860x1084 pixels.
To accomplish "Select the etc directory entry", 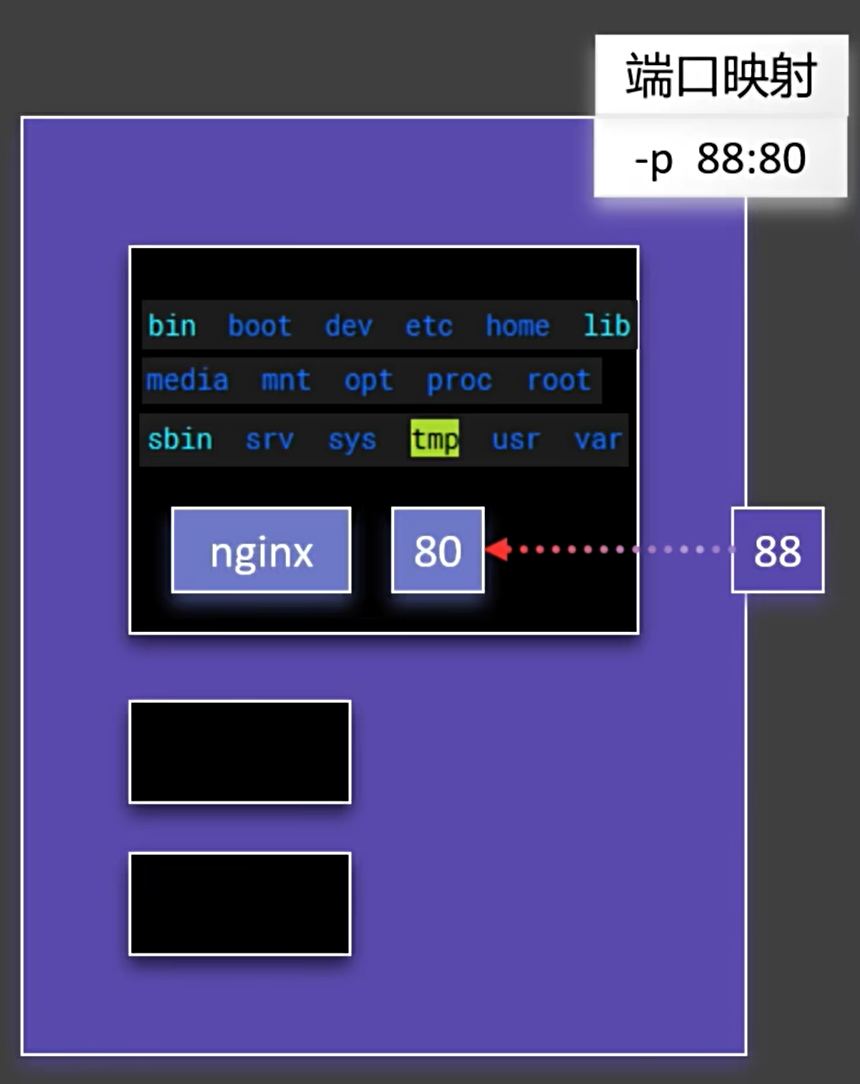I will click(x=427, y=325).
